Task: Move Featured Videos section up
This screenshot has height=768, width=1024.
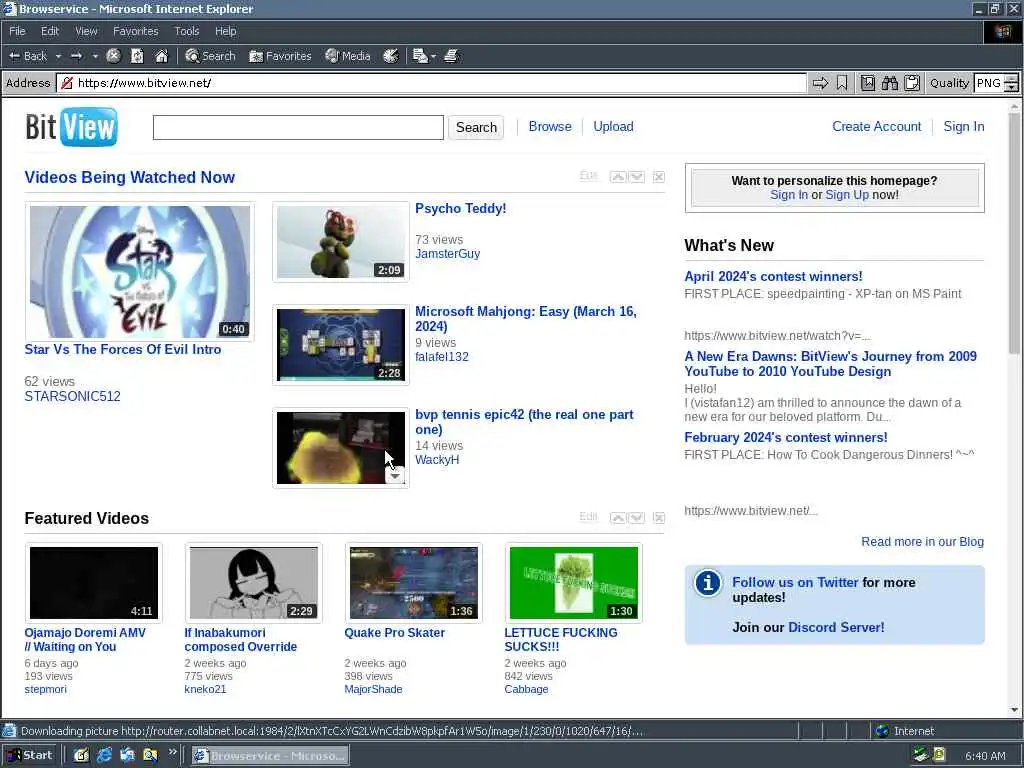Action: pyautogui.click(x=618, y=518)
